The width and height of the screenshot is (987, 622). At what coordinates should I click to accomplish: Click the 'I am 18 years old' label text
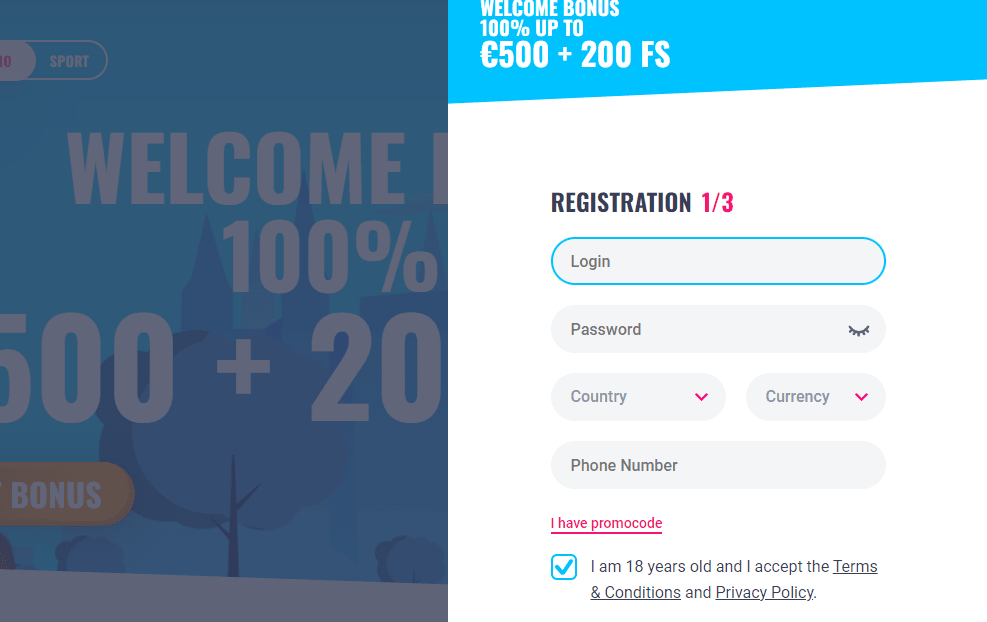pyautogui.click(x=709, y=567)
